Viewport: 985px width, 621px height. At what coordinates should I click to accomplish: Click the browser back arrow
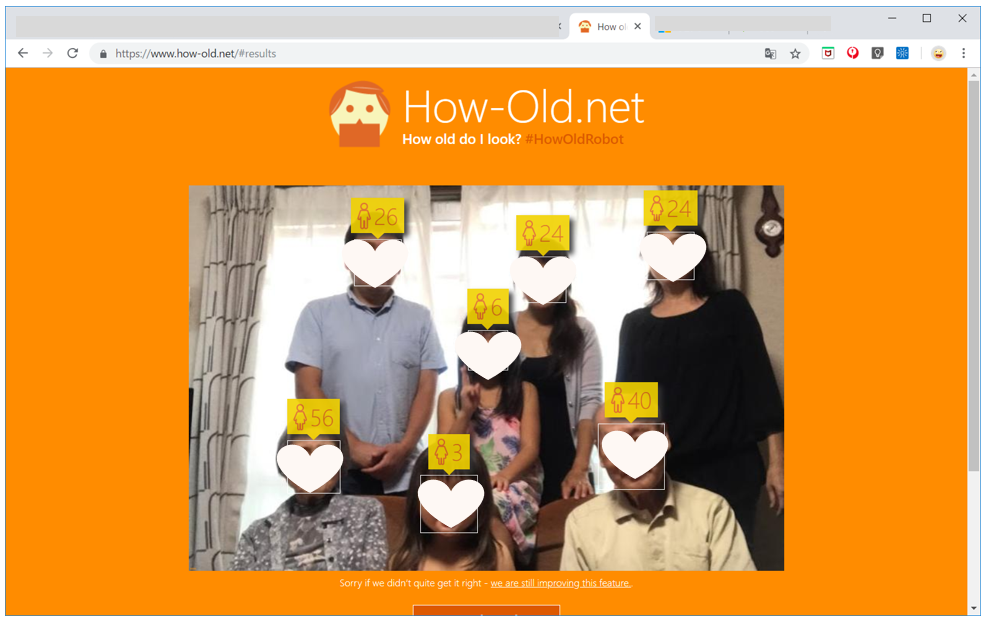(23, 53)
